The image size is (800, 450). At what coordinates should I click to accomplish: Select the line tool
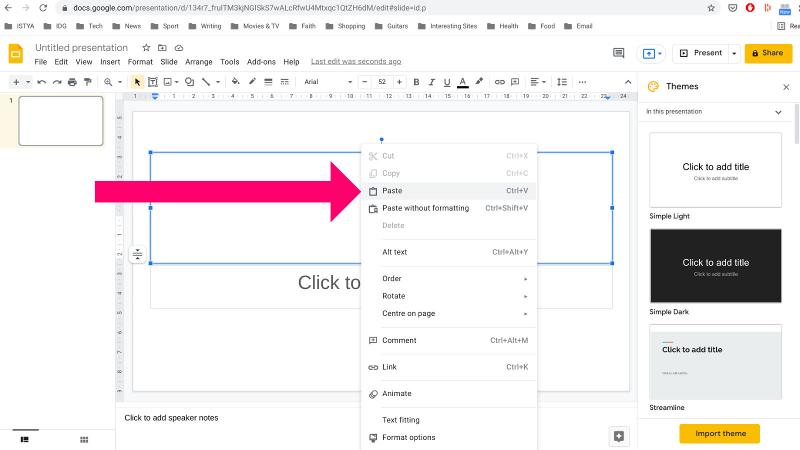[x=206, y=82]
